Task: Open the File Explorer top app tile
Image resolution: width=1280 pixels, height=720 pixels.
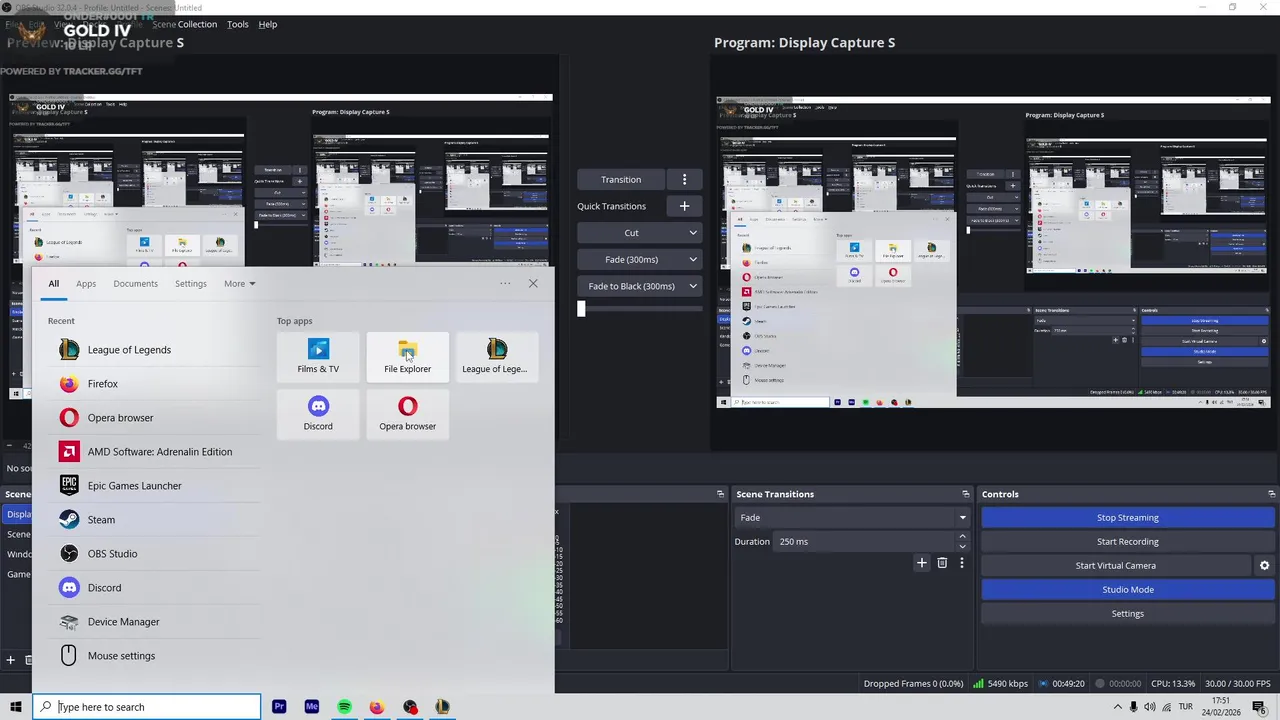Action: (407, 356)
